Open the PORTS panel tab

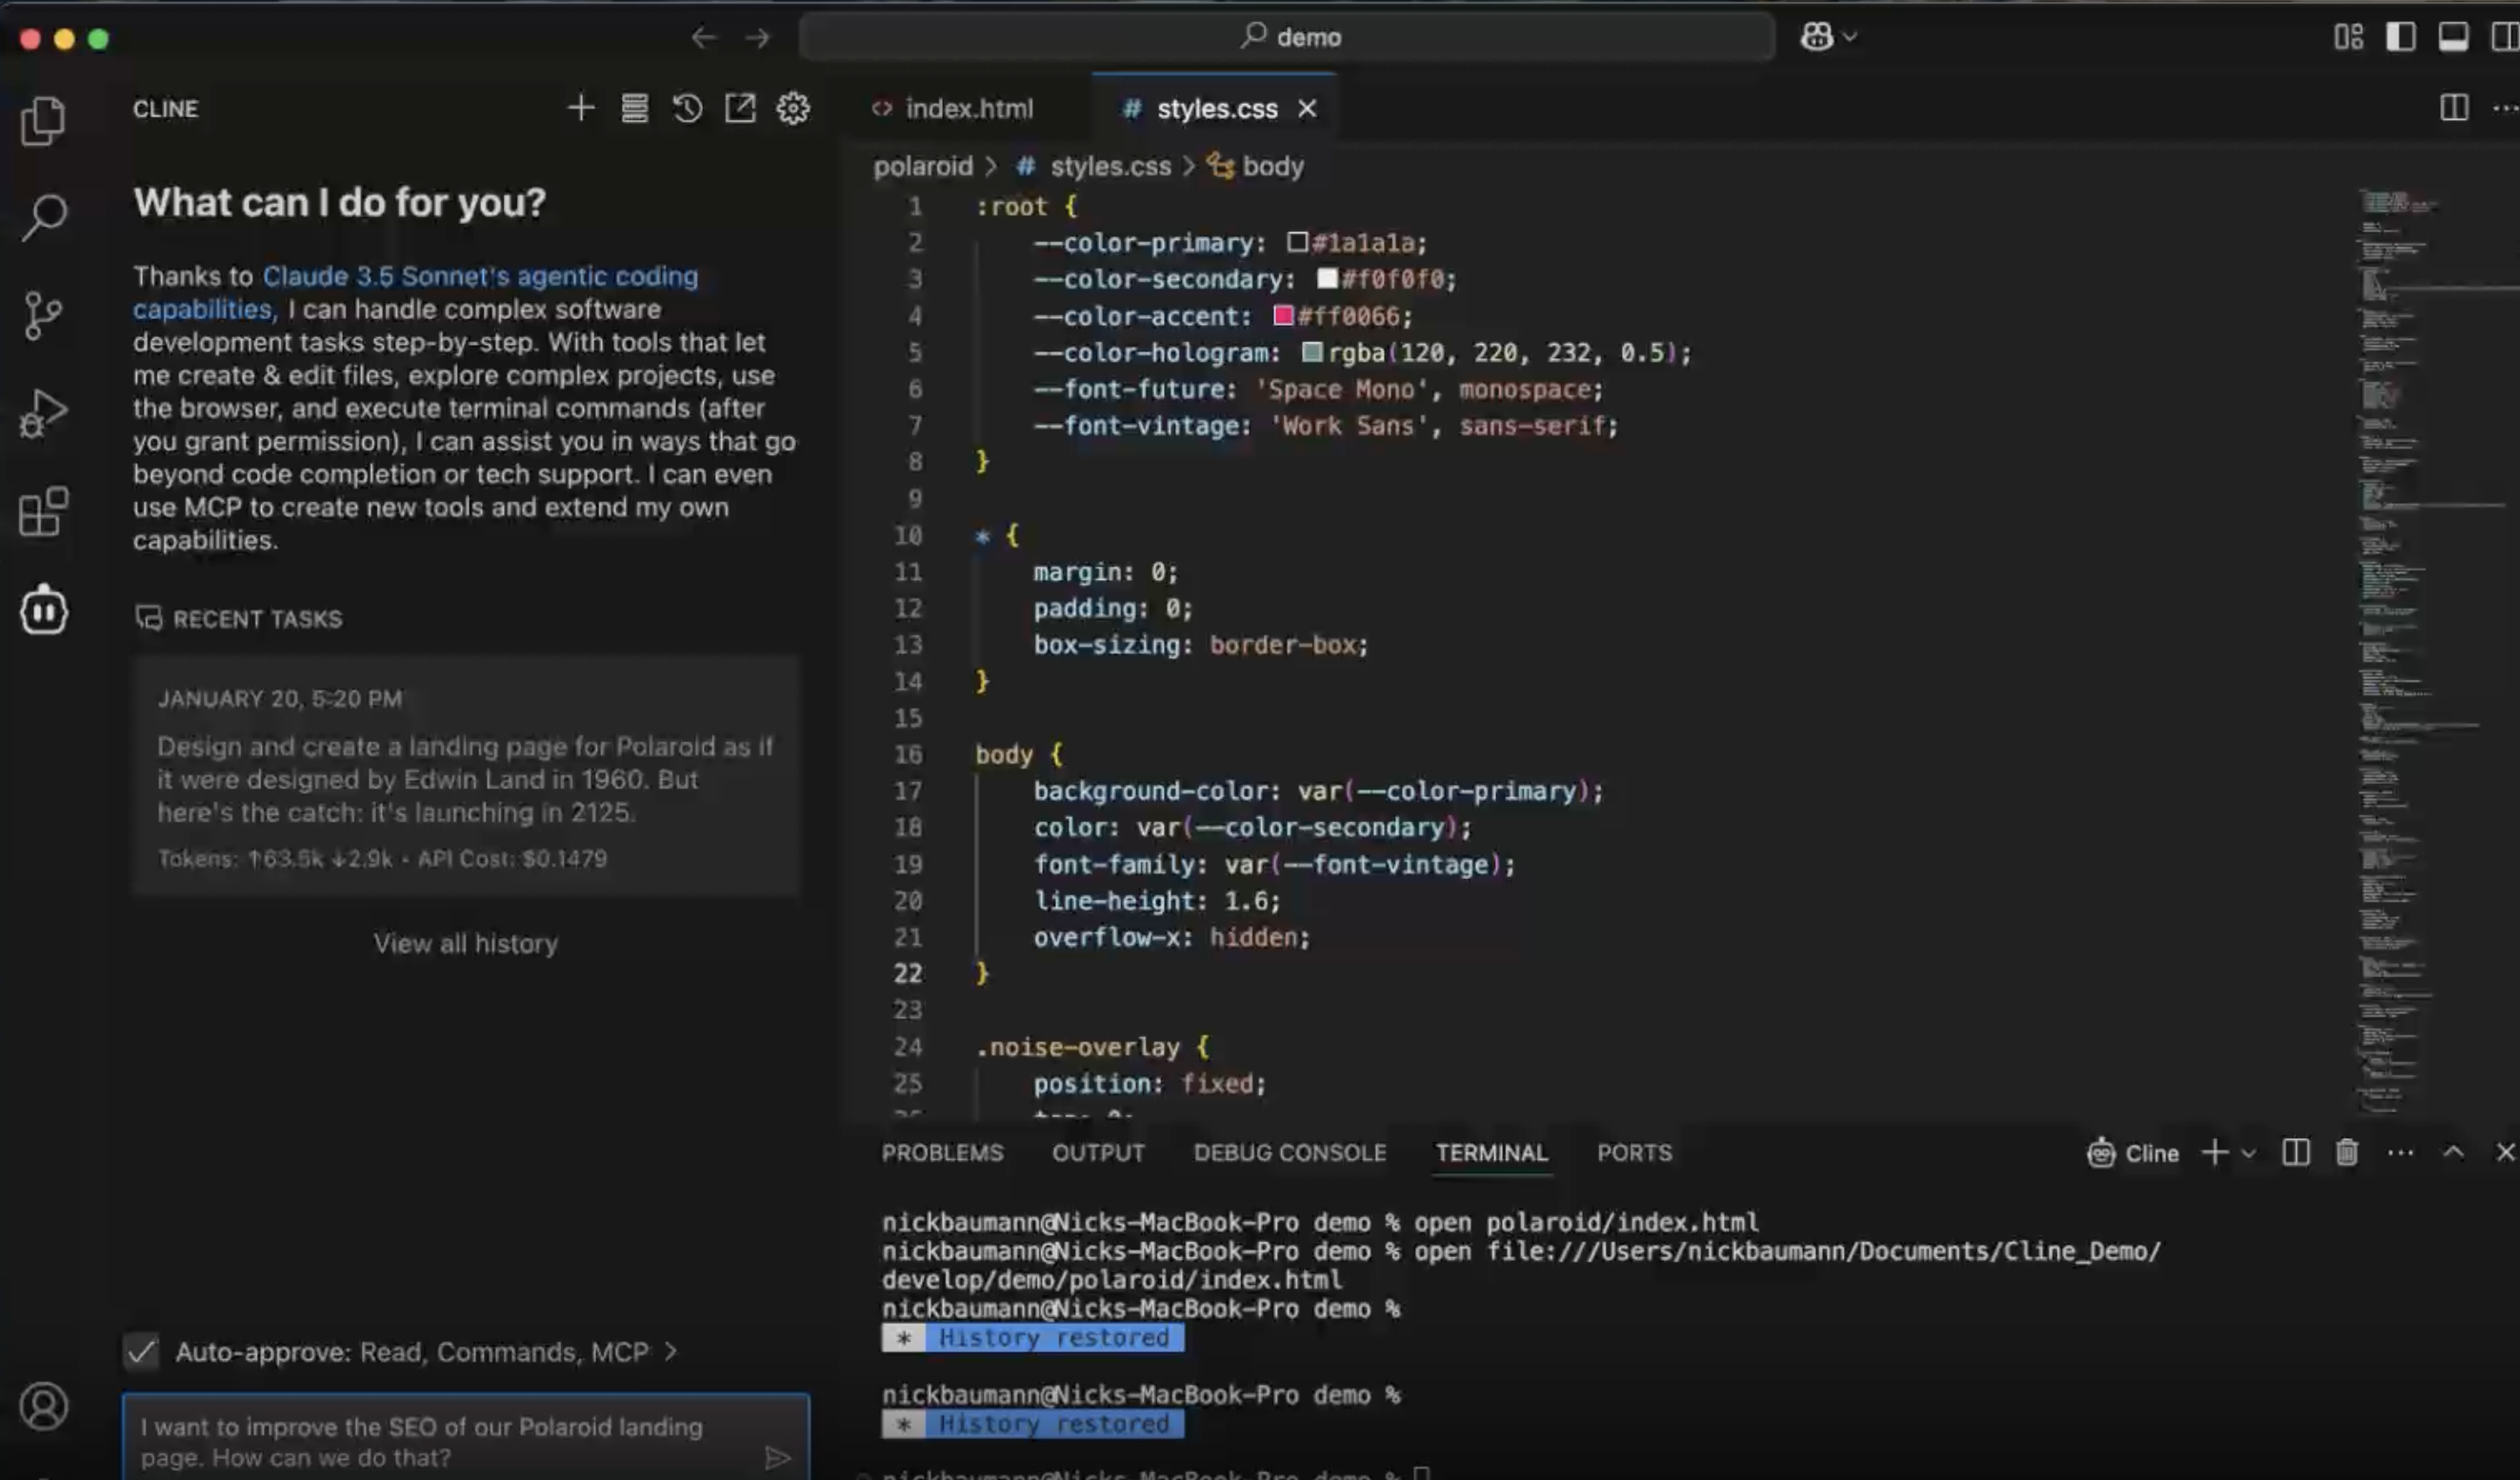[1634, 1152]
